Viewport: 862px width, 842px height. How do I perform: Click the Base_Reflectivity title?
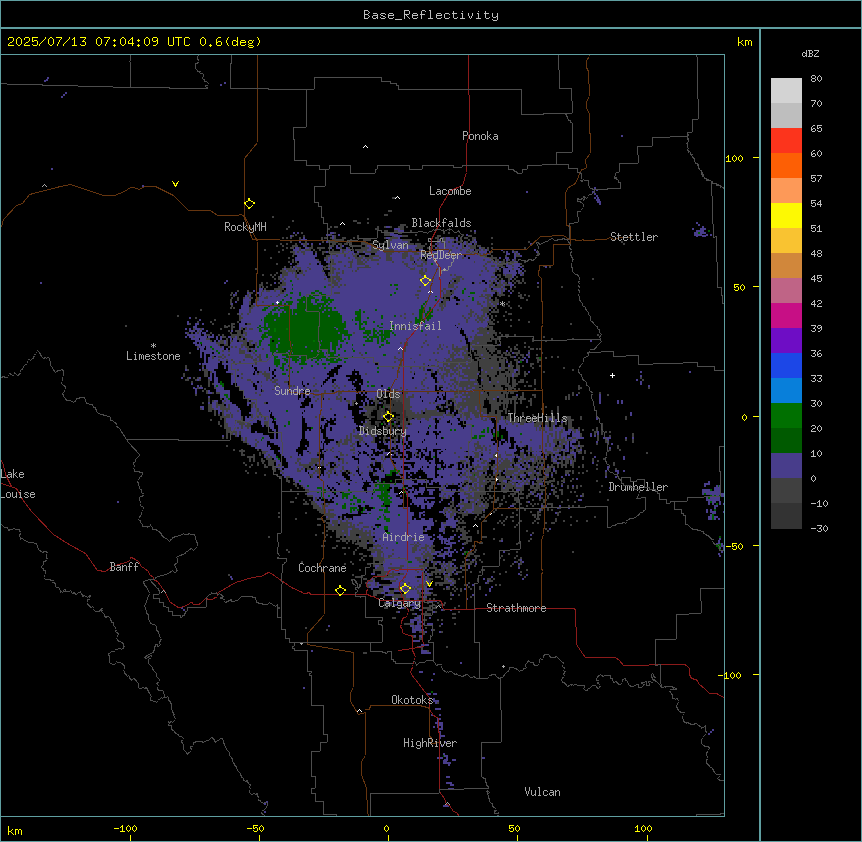click(431, 15)
